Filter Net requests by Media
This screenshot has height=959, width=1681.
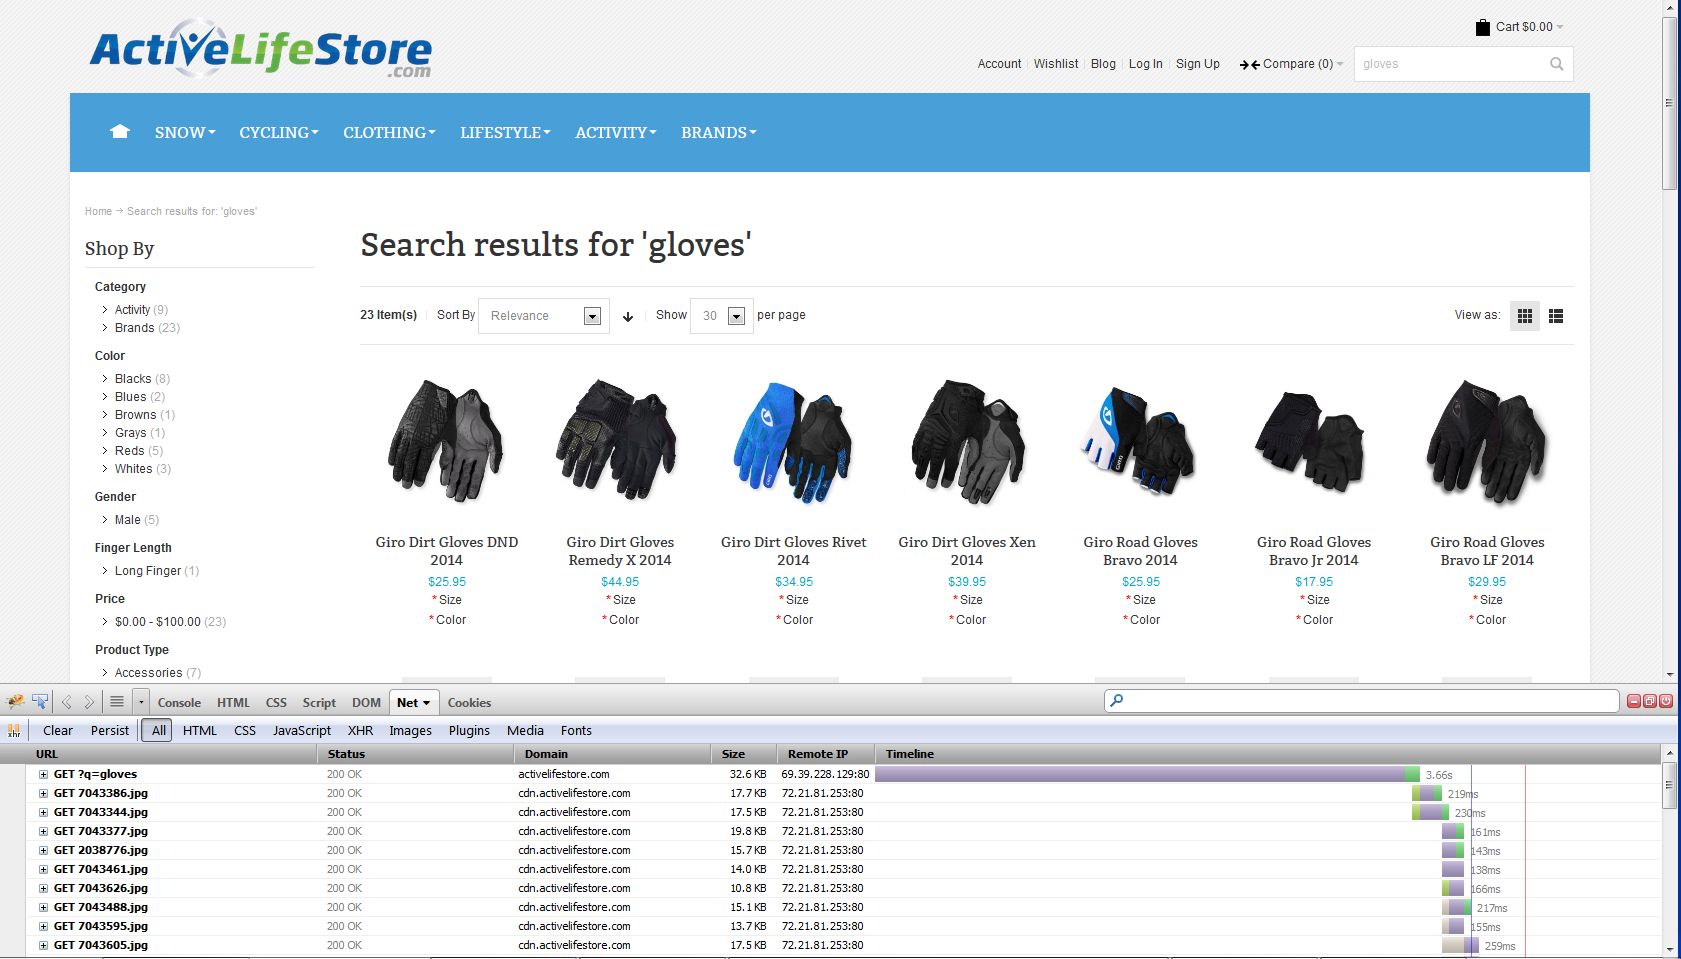coord(525,731)
